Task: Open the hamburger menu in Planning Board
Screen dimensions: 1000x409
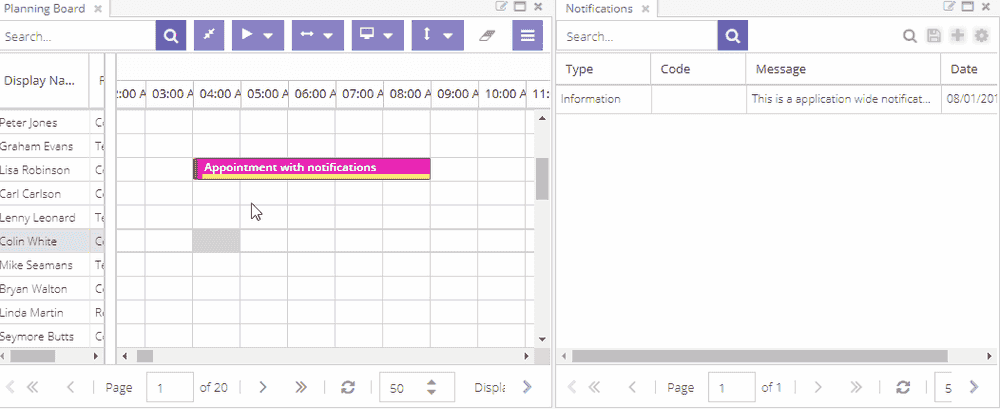Action: pyautogui.click(x=527, y=36)
